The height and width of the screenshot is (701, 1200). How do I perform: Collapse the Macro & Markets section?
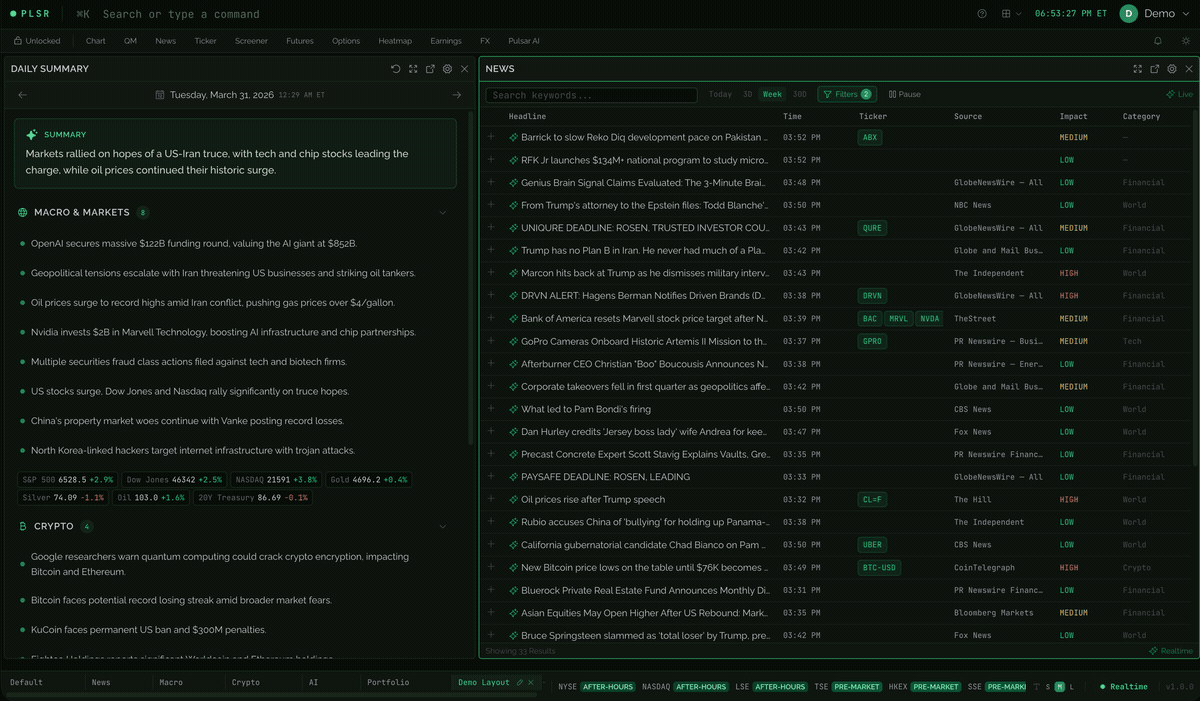click(x=443, y=213)
